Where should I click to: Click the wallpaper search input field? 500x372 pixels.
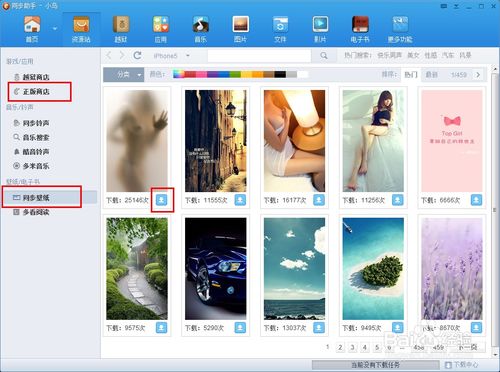pos(259,56)
